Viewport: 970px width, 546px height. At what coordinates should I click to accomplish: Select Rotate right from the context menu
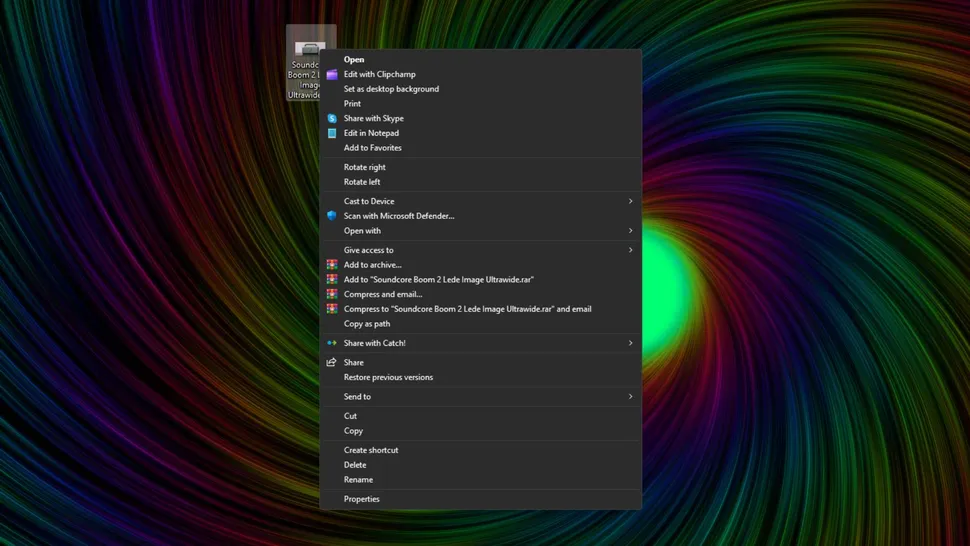[x=364, y=167]
